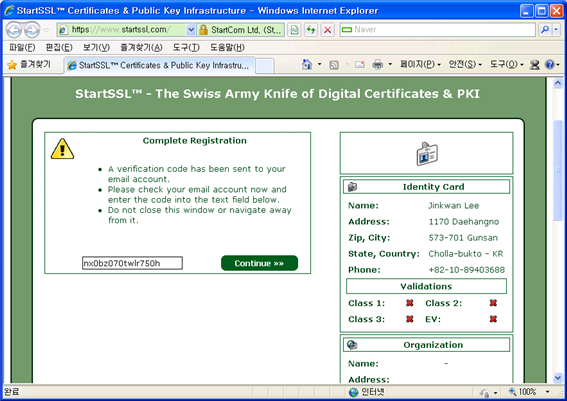This screenshot has height=401, width=567.
Task: Click the vertical scrollbar down arrow
Action: point(558,378)
